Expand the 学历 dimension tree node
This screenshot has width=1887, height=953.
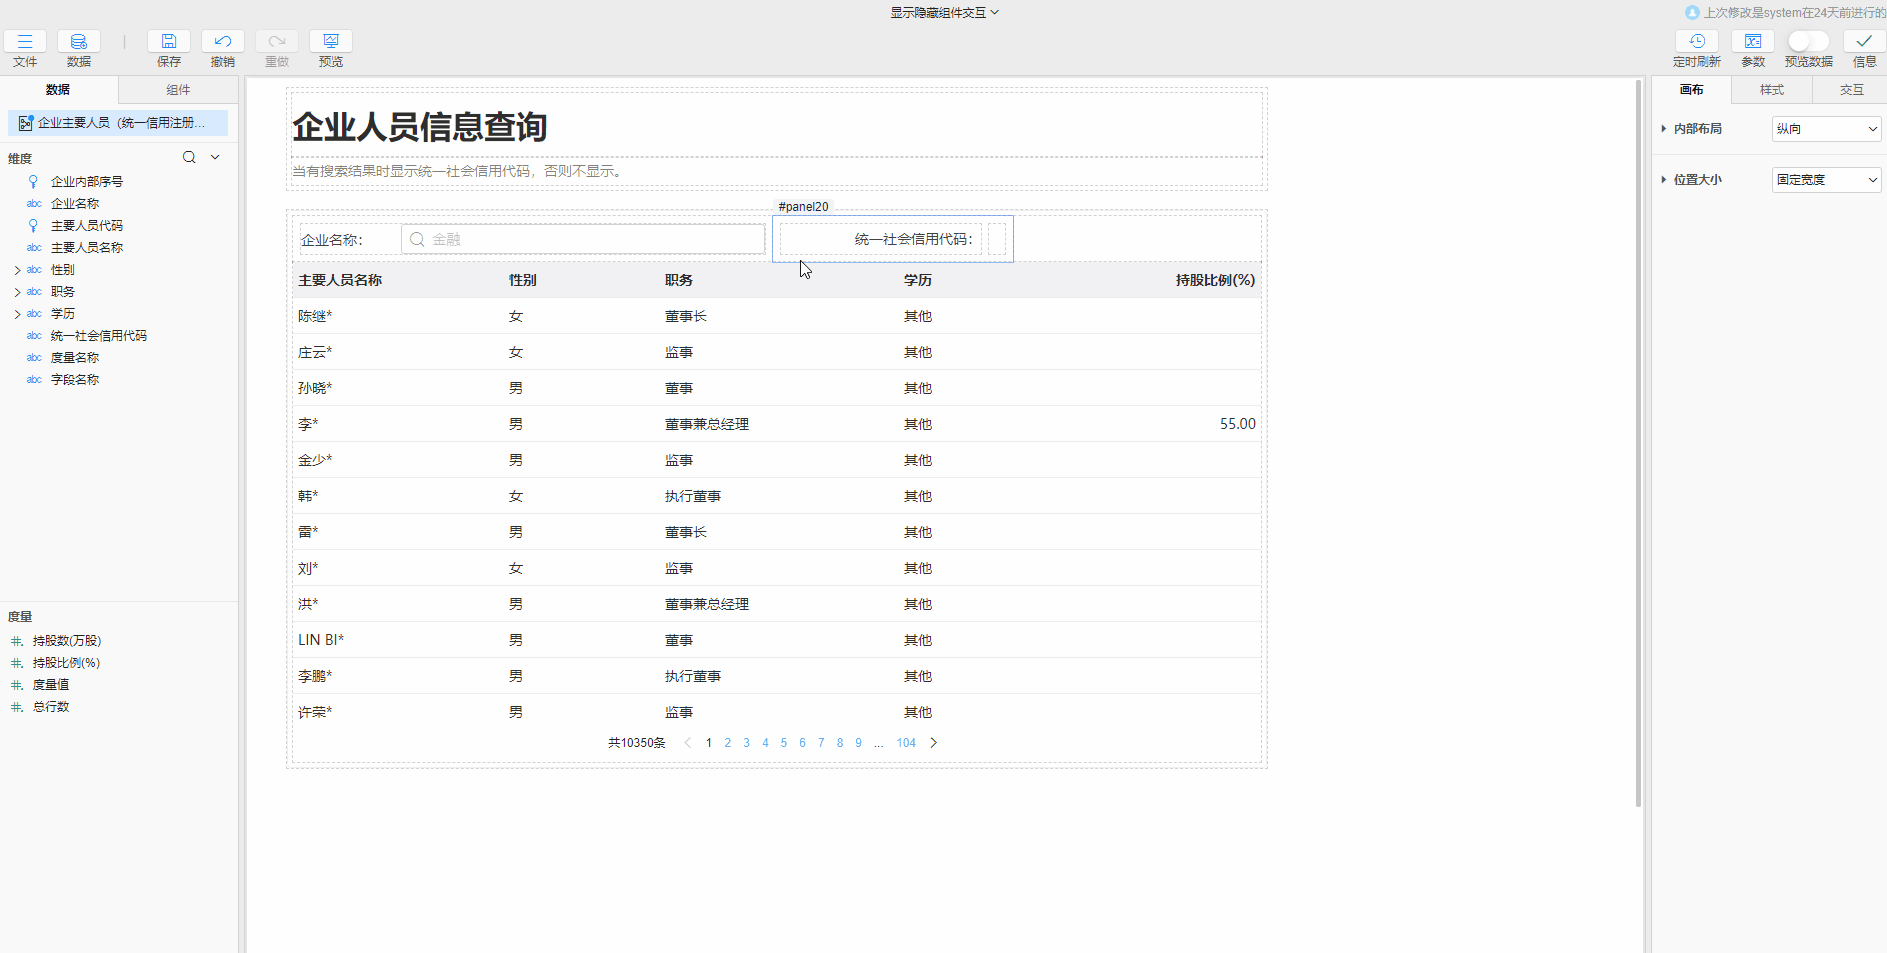[x=17, y=314]
